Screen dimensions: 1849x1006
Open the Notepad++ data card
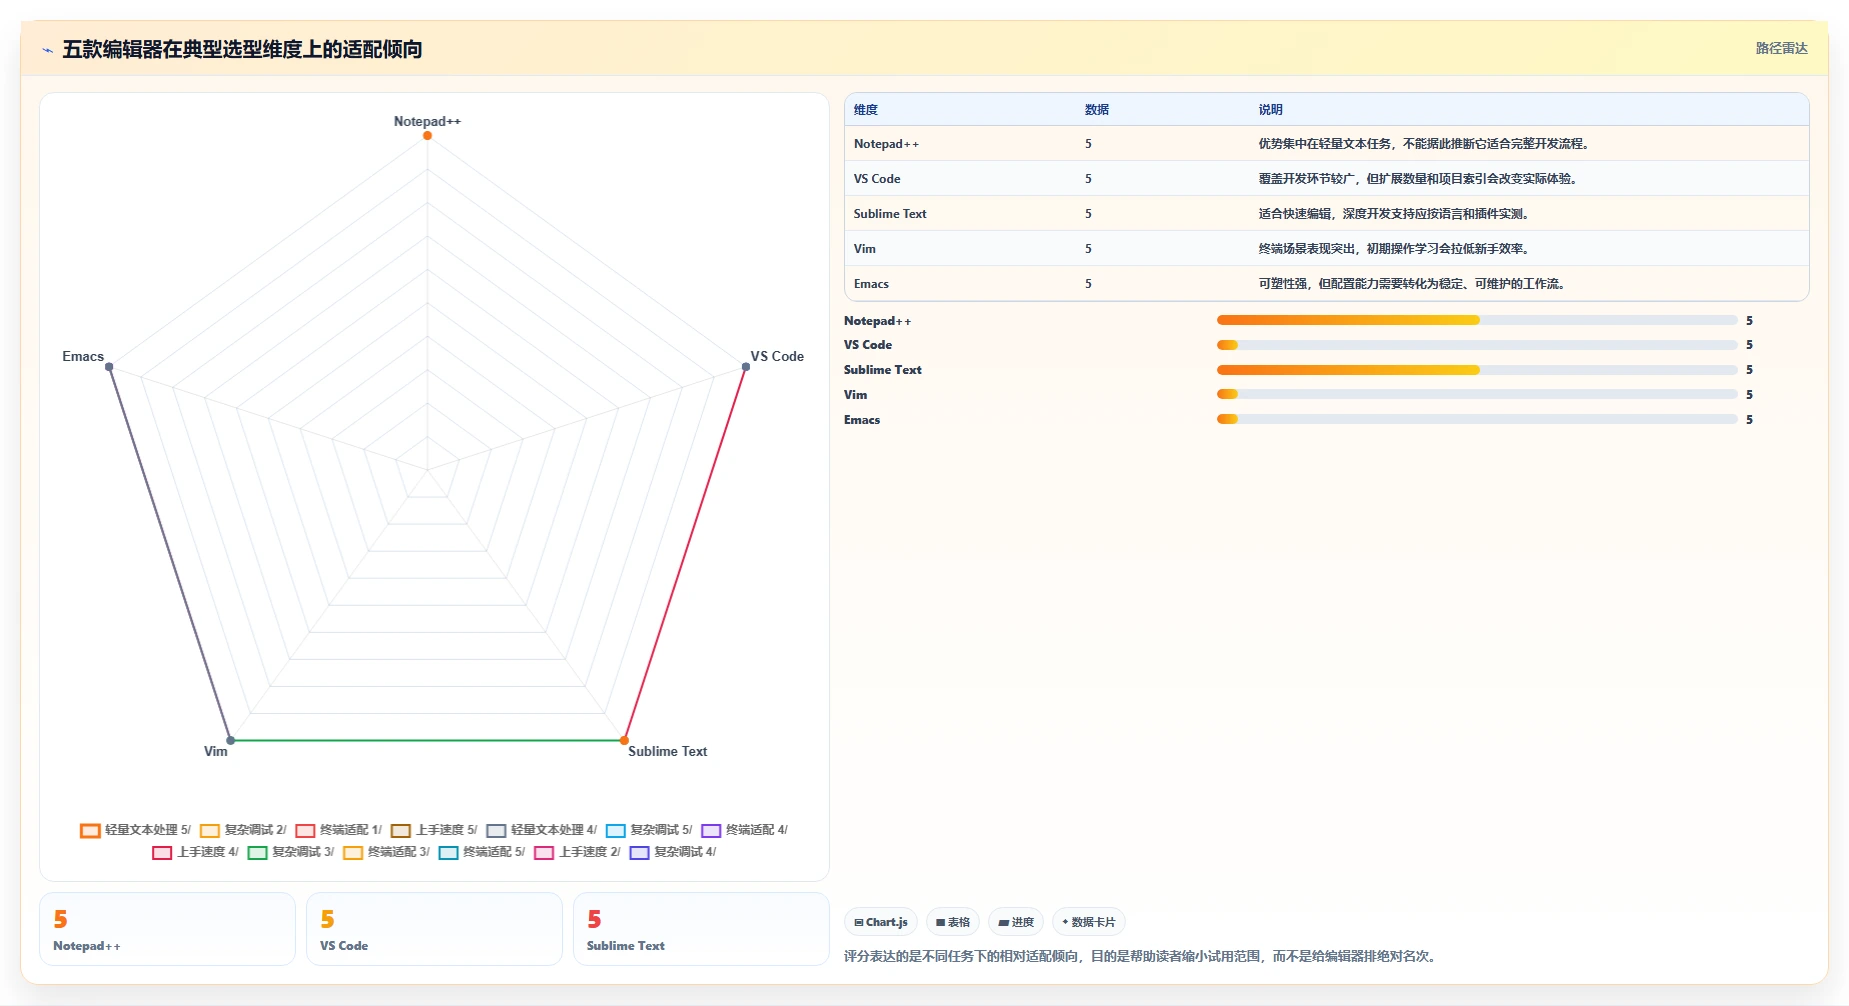click(x=167, y=929)
